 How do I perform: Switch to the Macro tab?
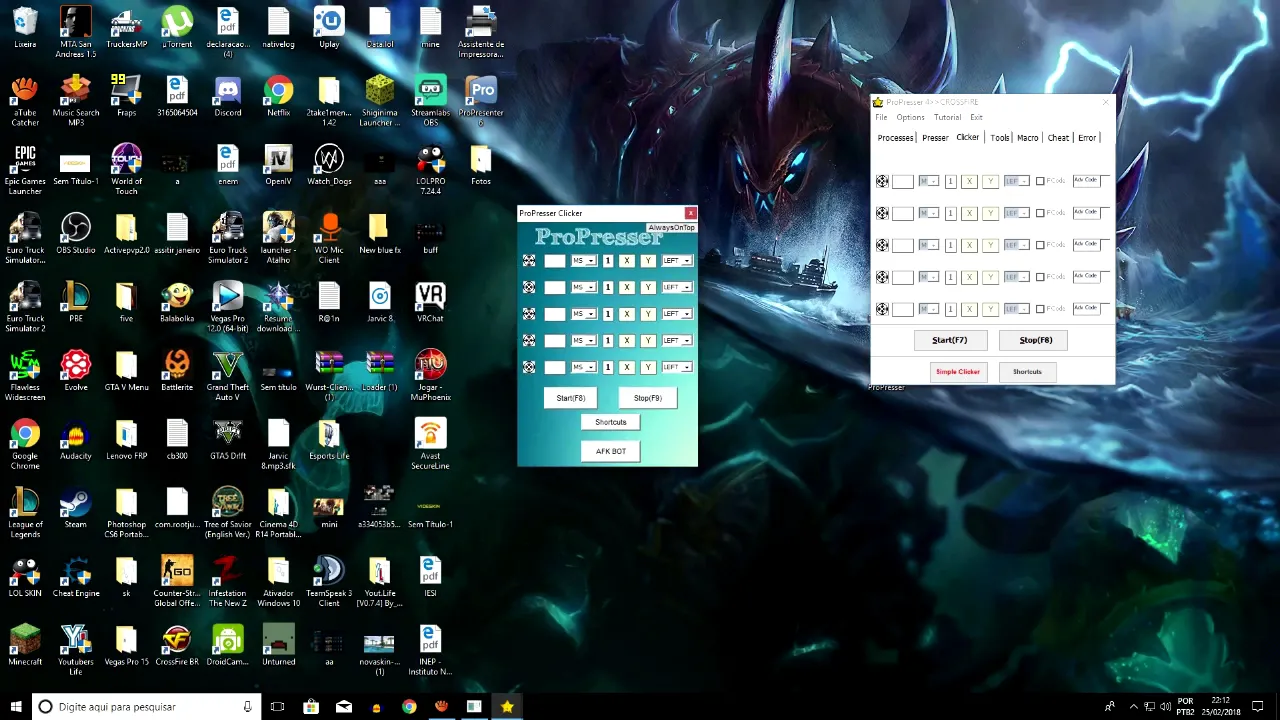point(1028,138)
